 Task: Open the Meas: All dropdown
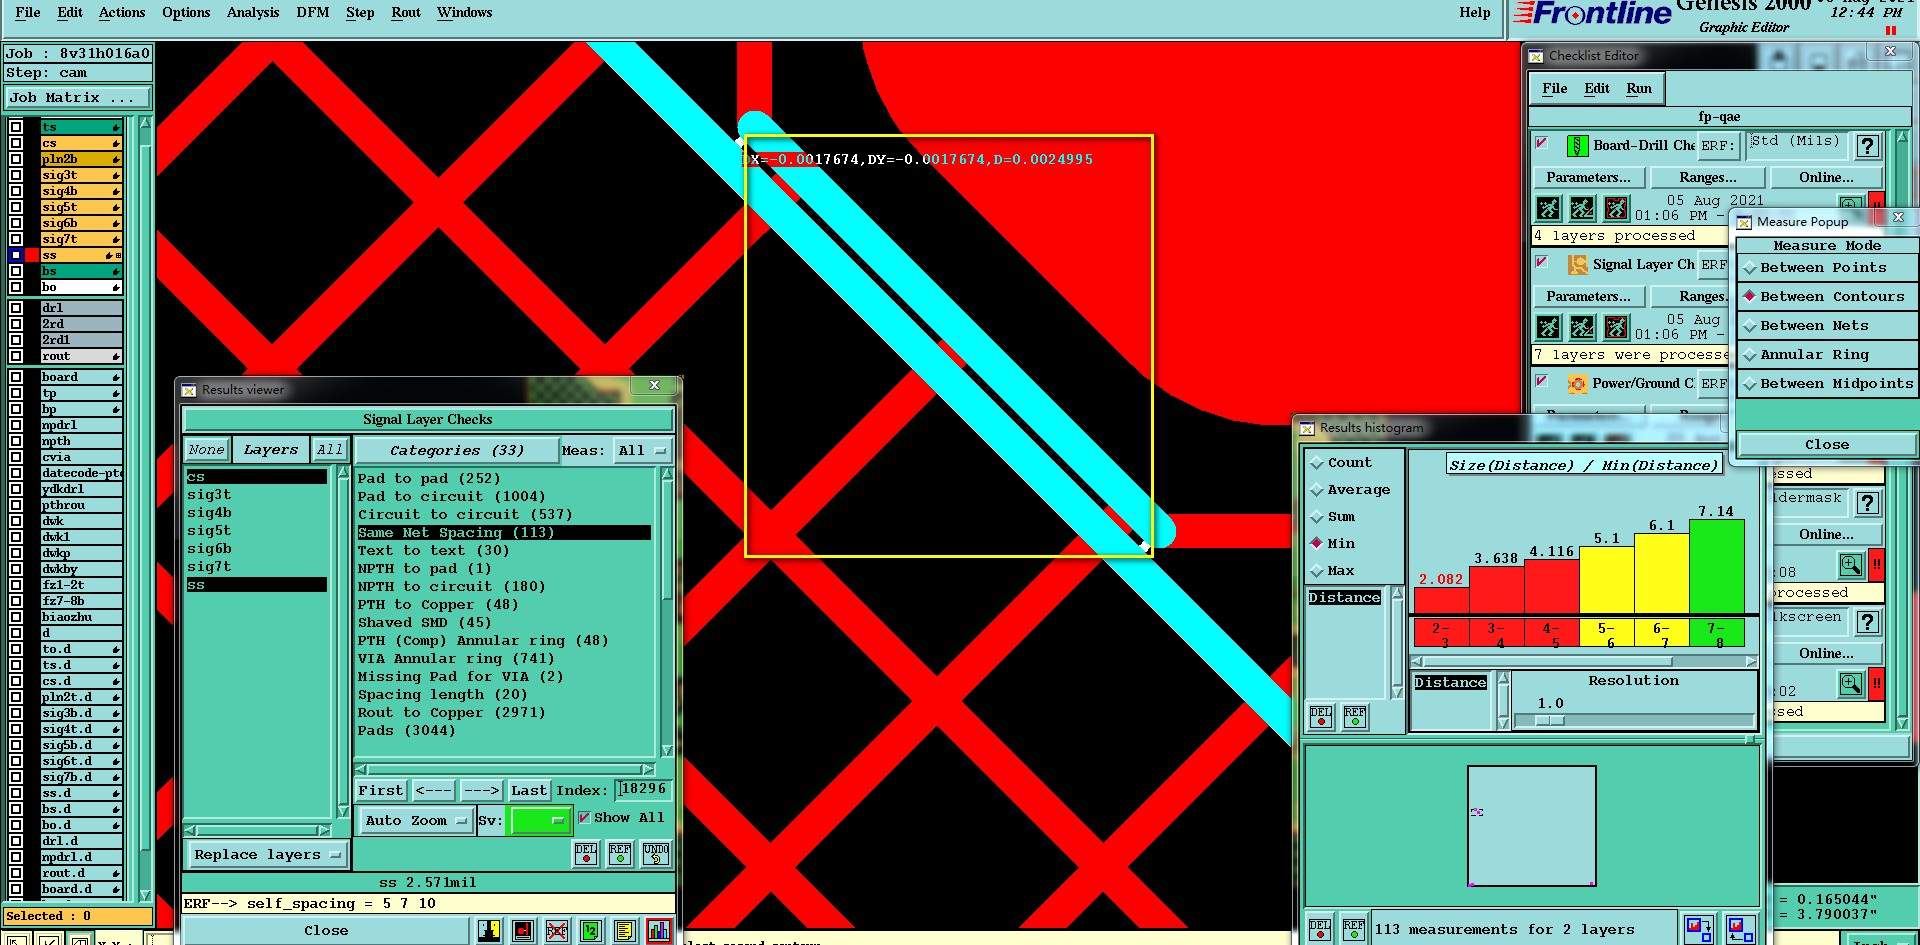coord(642,451)
